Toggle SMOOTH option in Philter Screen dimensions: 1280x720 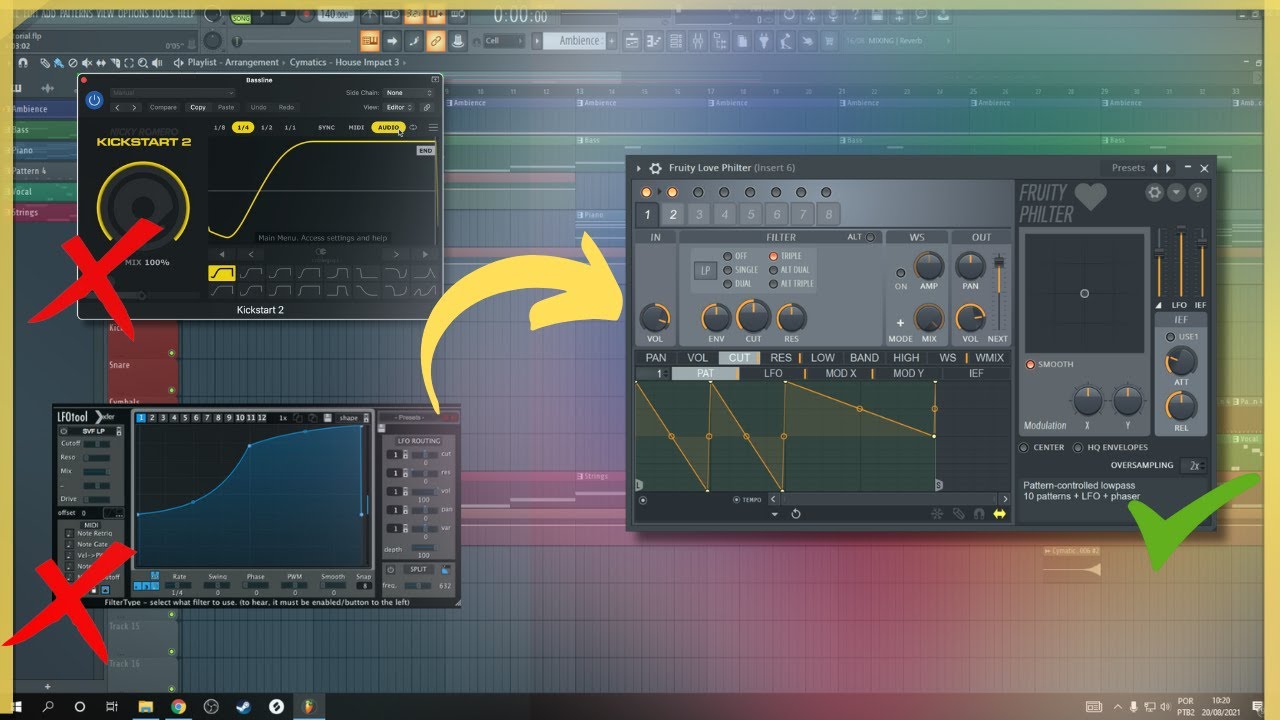(1031, 365)
